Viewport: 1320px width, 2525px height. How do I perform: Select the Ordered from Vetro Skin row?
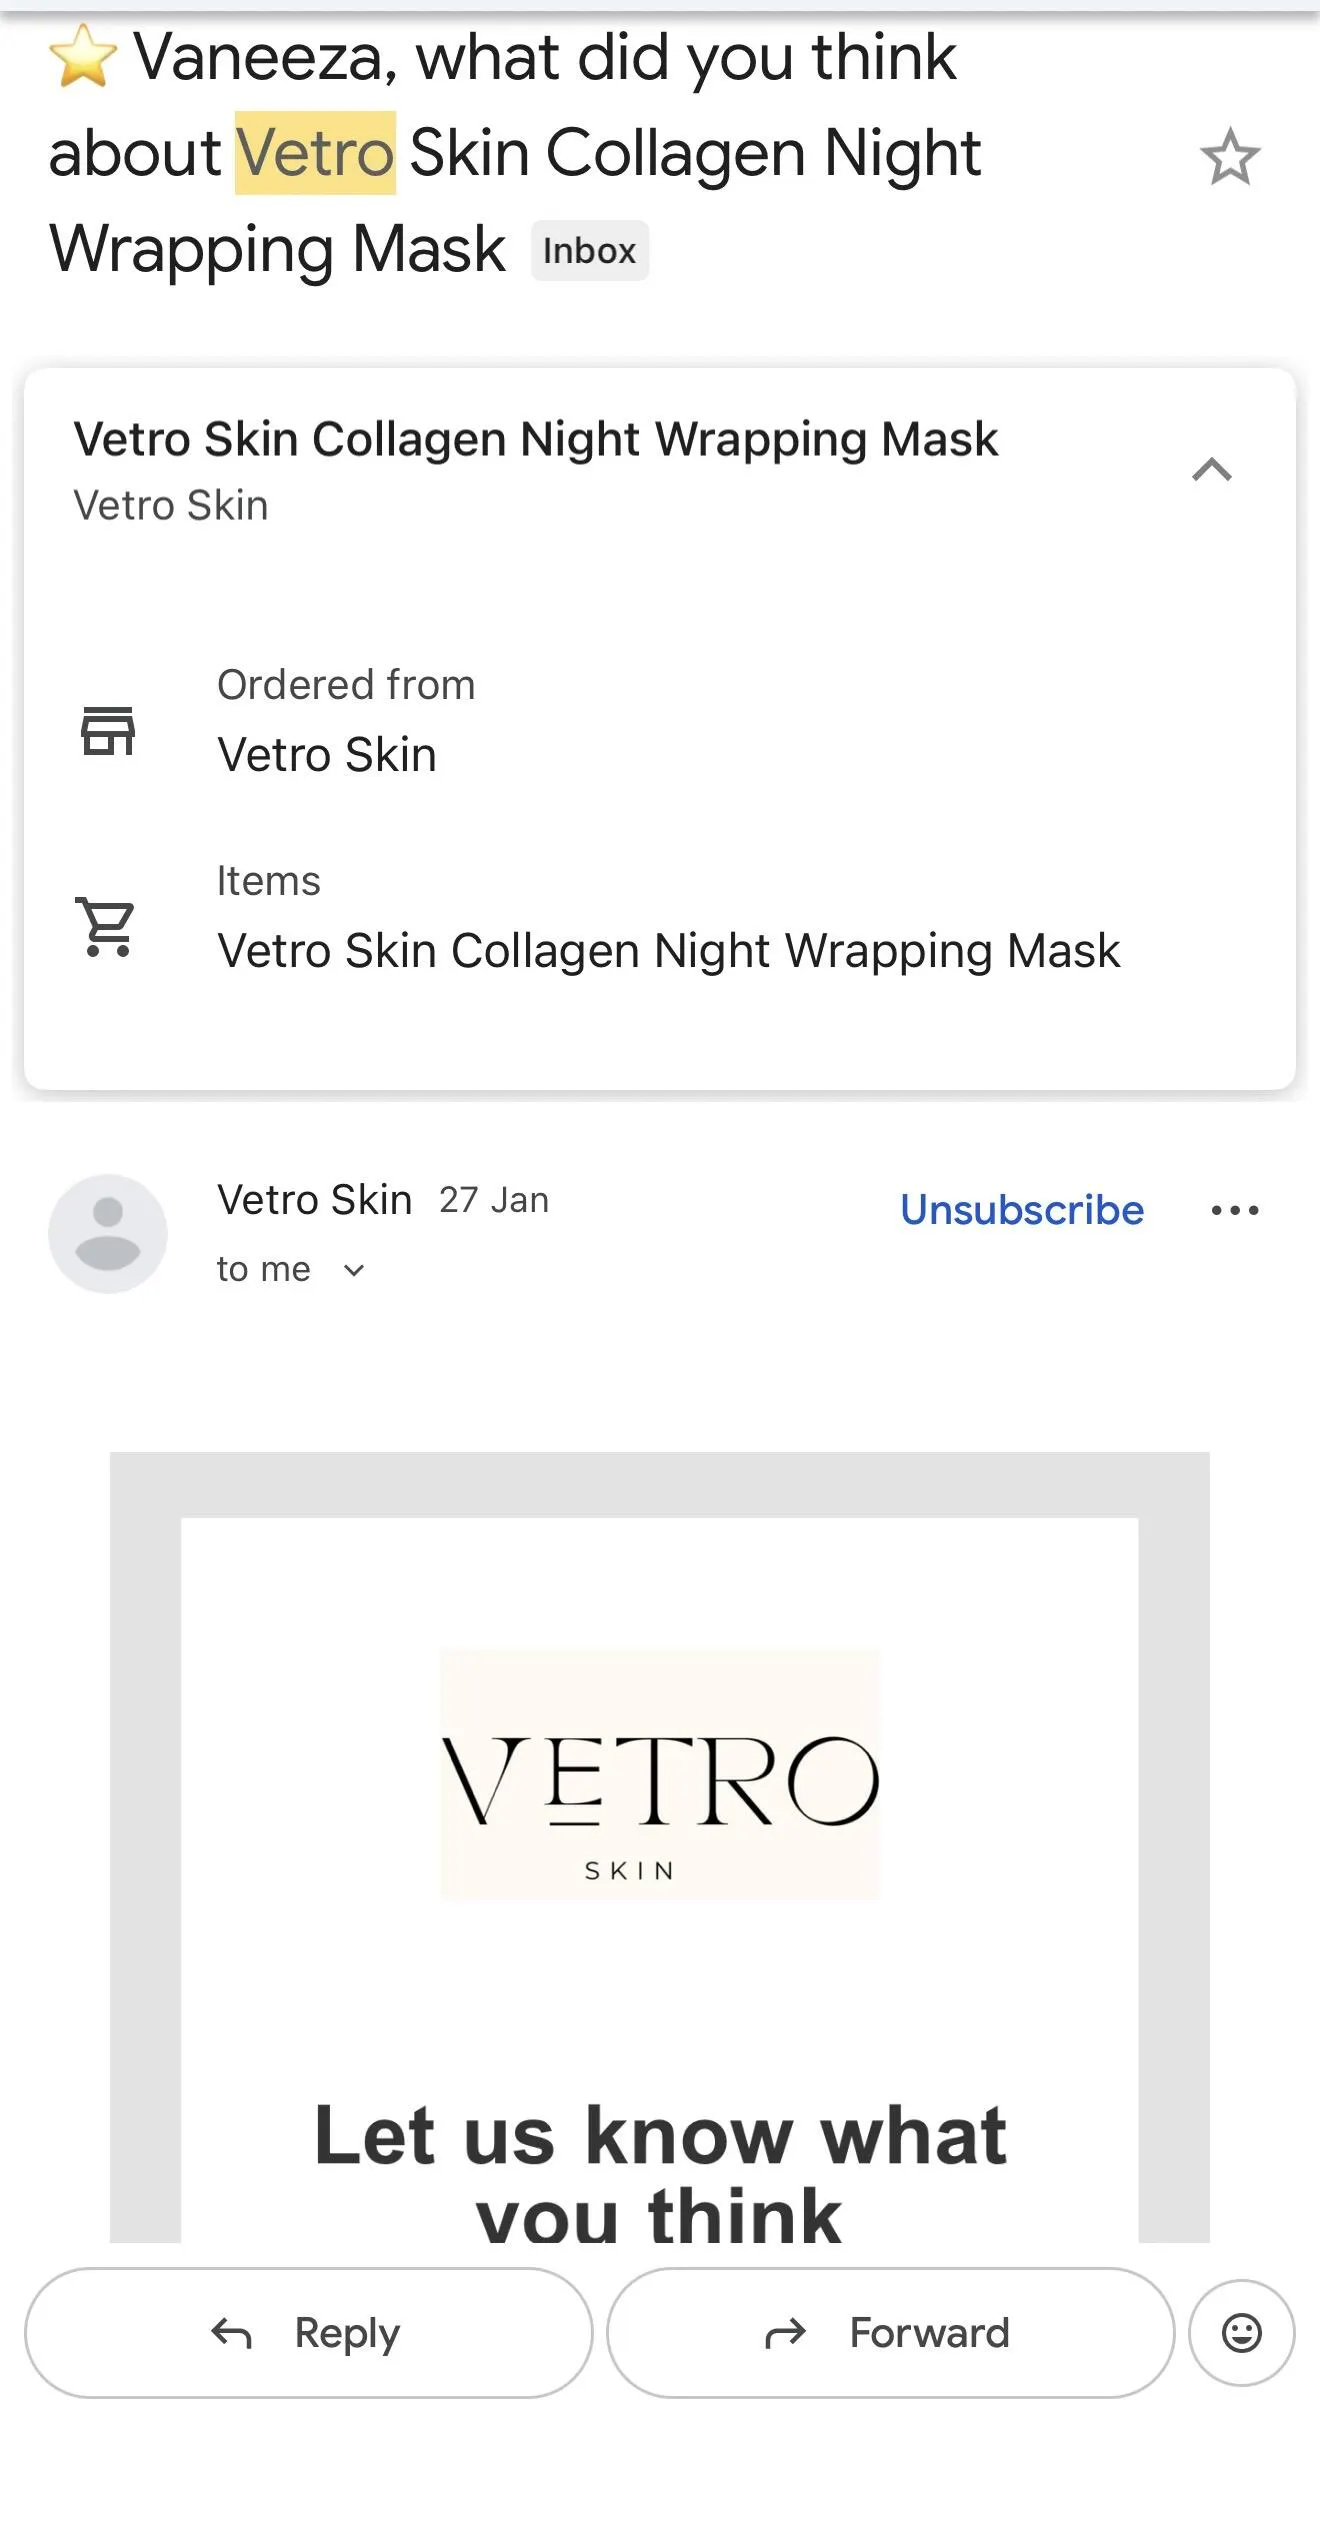pos(327,754)
